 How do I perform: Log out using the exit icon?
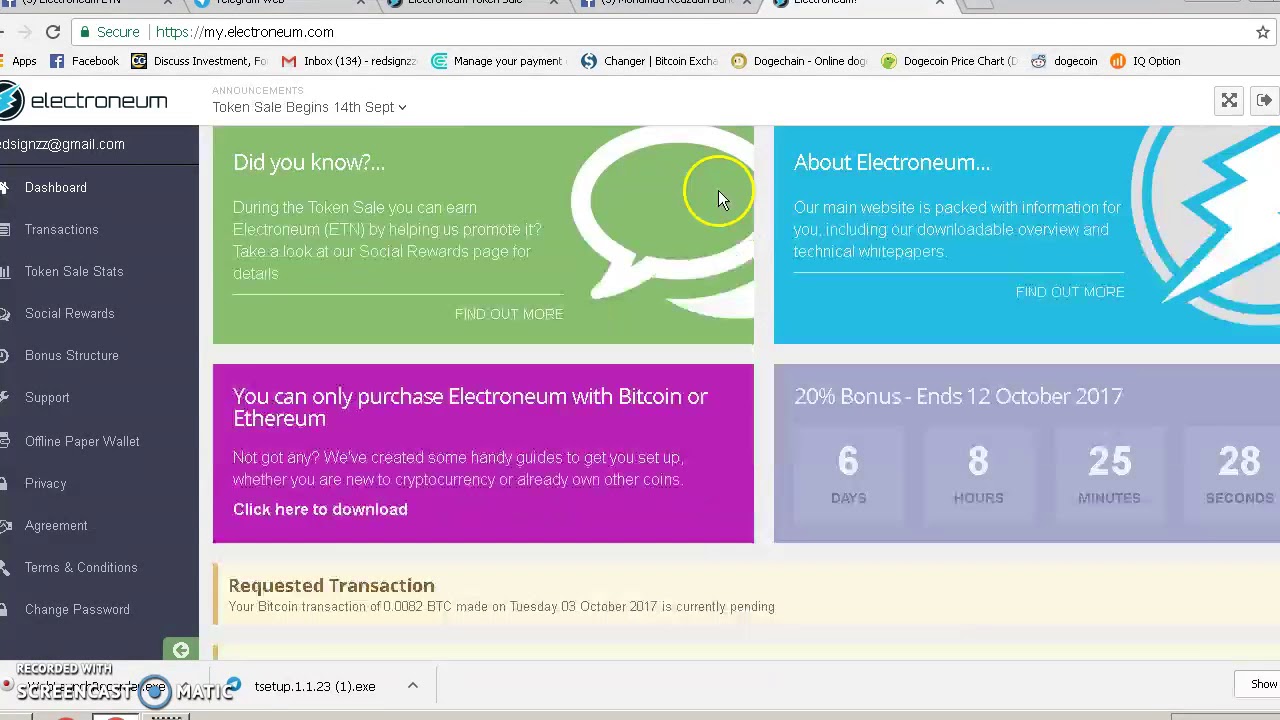pyautogui.click(x=1264, y=100)
